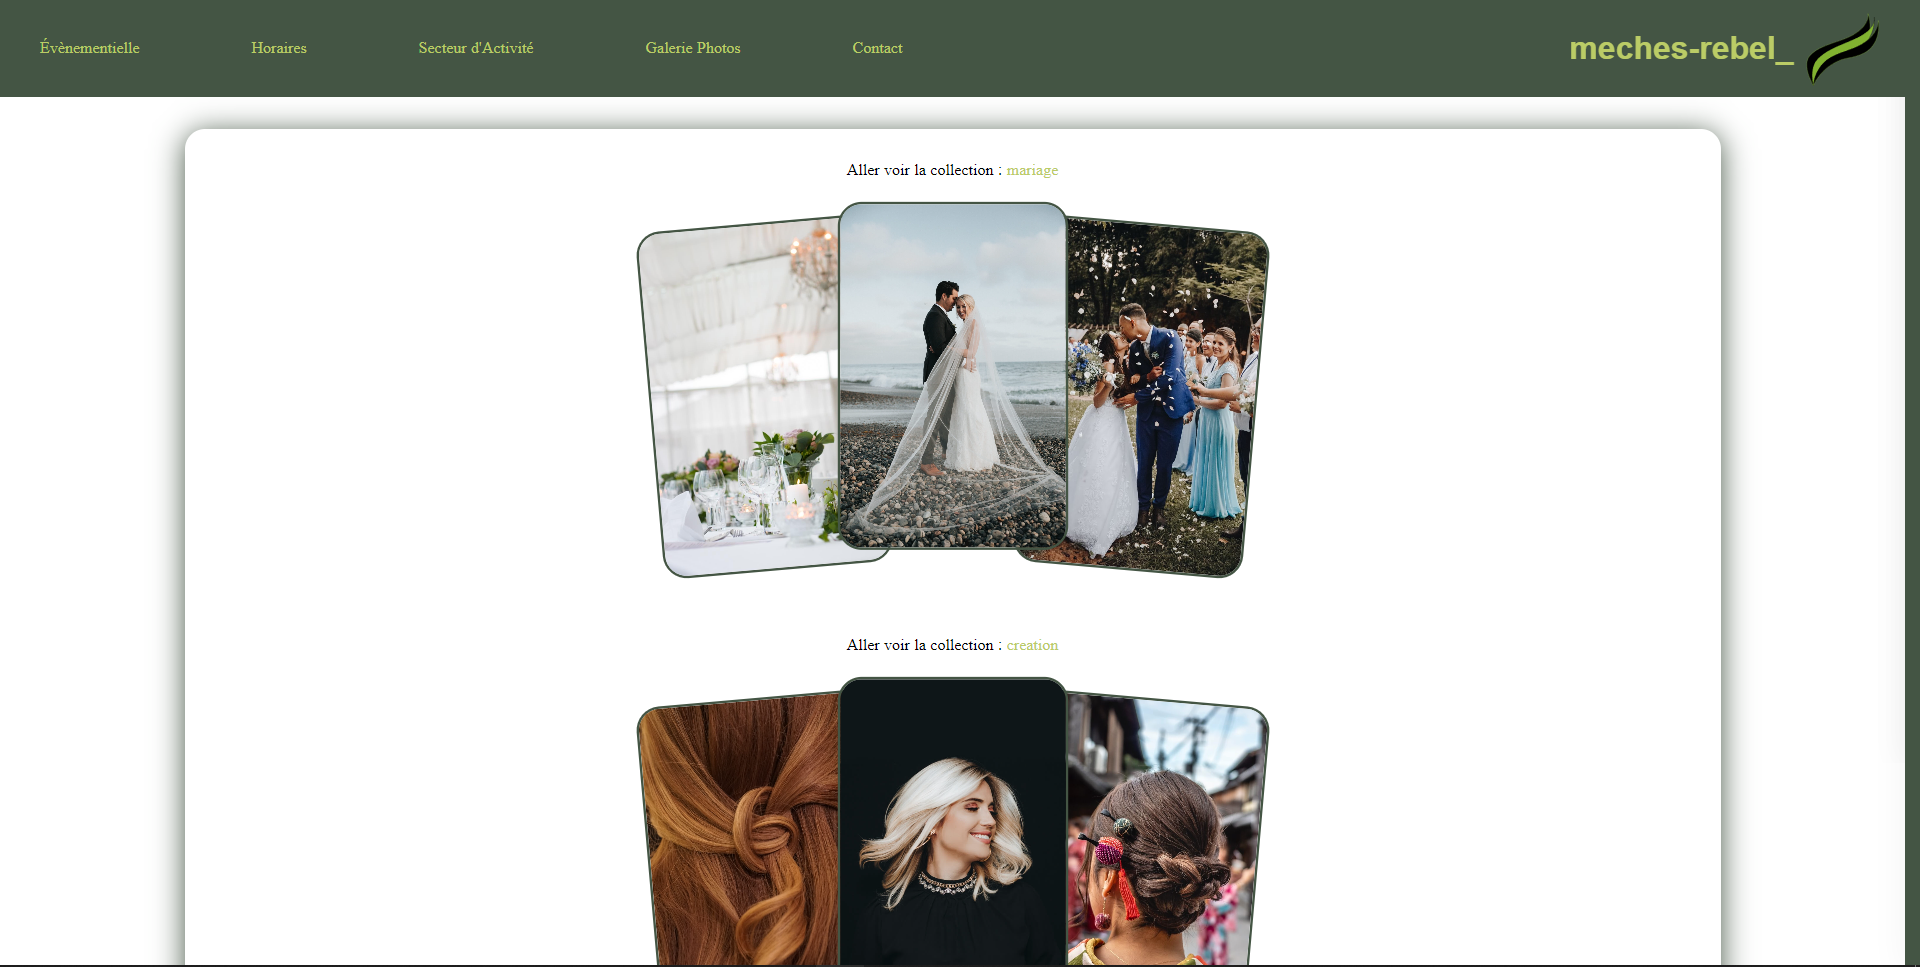Open the Évènementielle menu item
This screenshot has width=1920, height=967.
tap(89, 48)
